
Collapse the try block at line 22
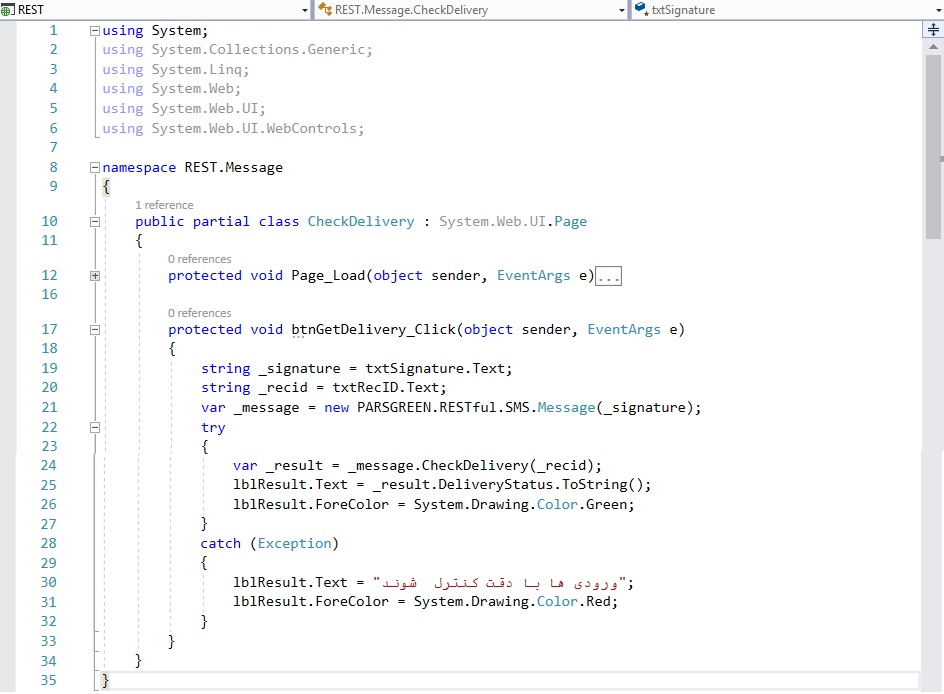click(95, 427)
